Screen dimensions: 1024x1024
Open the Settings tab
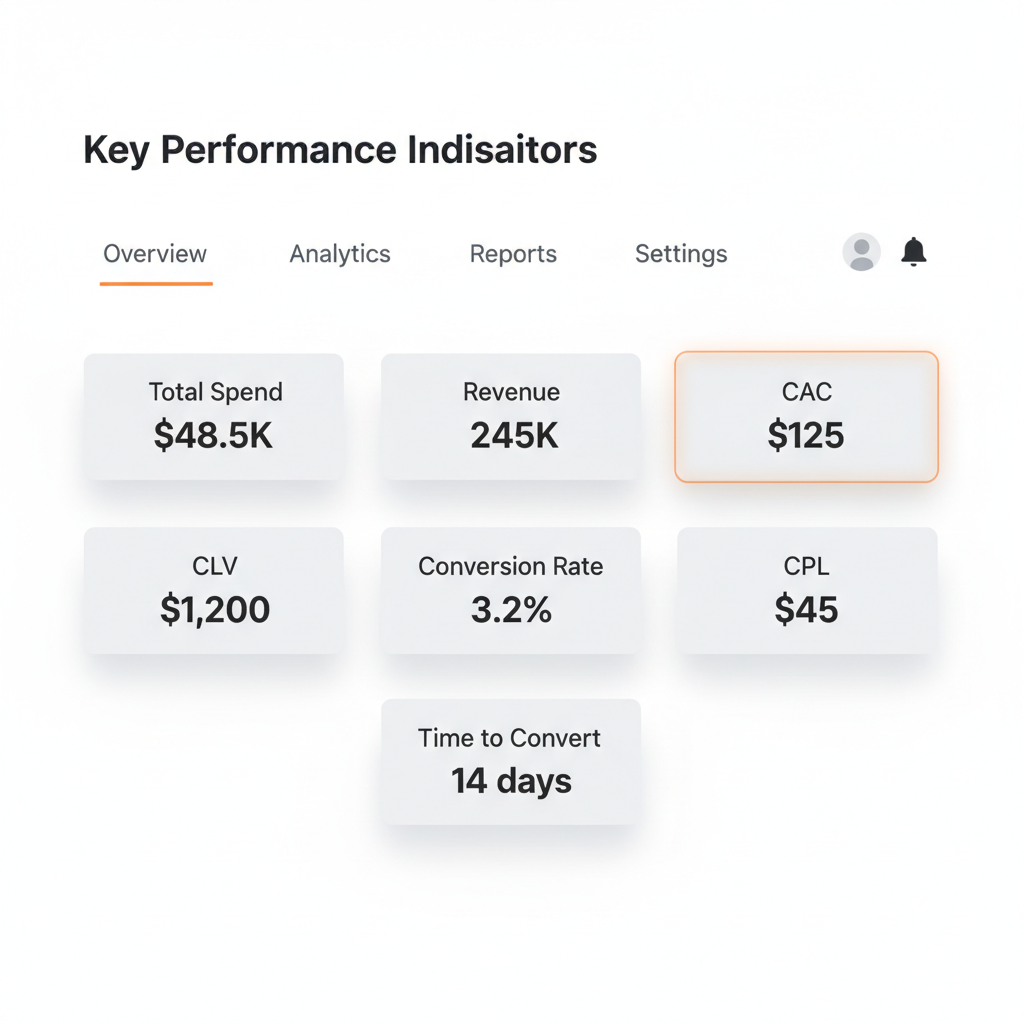point(680,254)
